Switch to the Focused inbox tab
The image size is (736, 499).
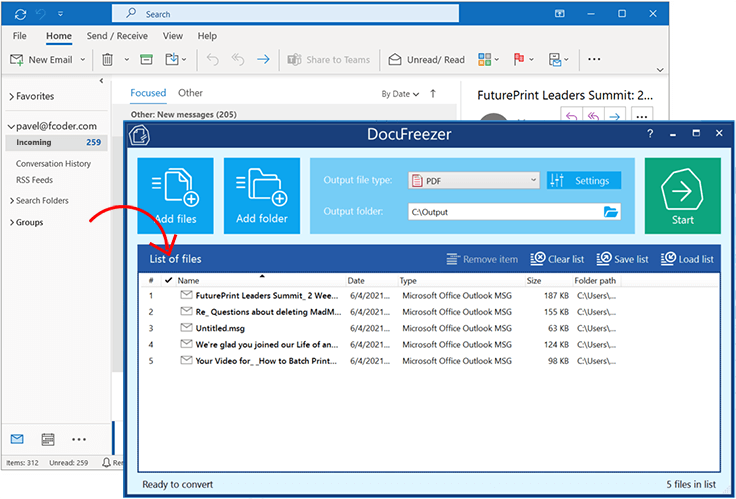click(148, 93)
